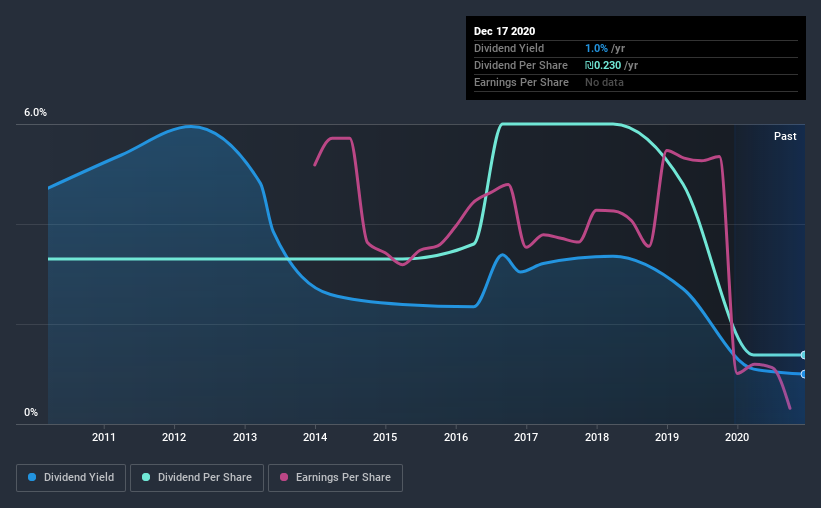Click the 2019 x-axis label
Viewport: 821px width, 508px height.
click(667, 437)
